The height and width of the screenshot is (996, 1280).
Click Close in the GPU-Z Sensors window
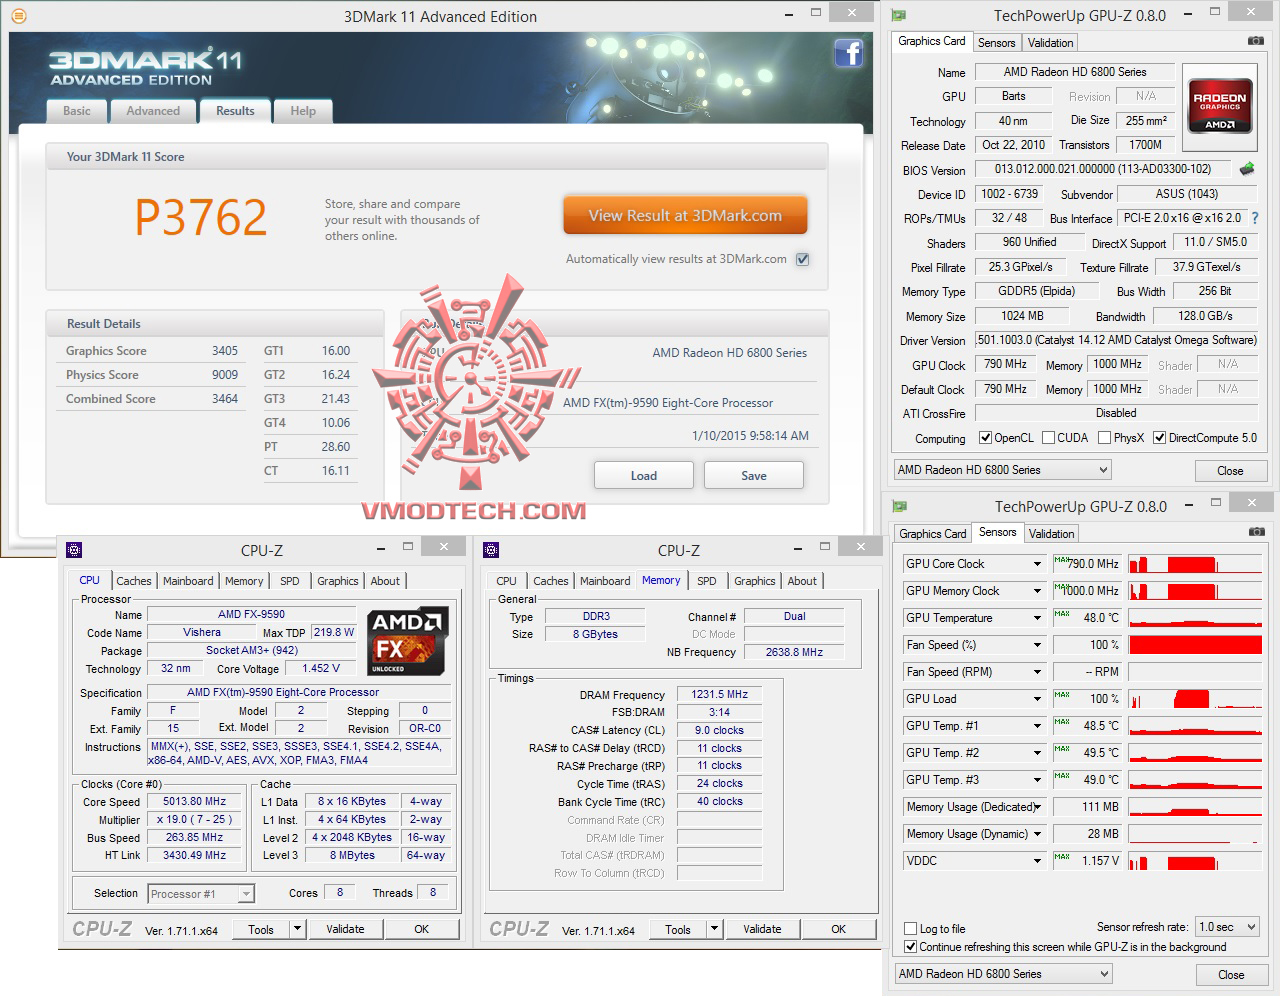[1231, 975]
